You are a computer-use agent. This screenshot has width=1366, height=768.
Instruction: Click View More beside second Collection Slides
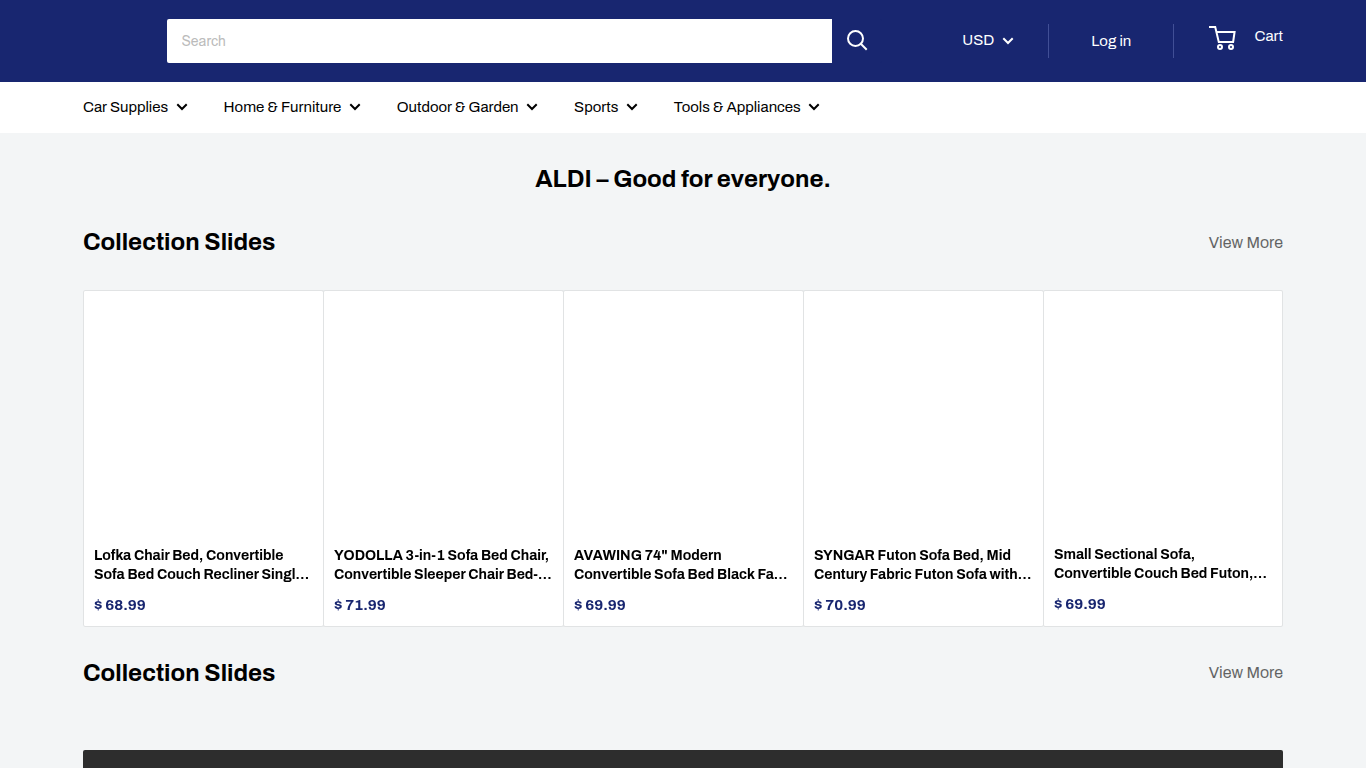tap(1245, 672)
